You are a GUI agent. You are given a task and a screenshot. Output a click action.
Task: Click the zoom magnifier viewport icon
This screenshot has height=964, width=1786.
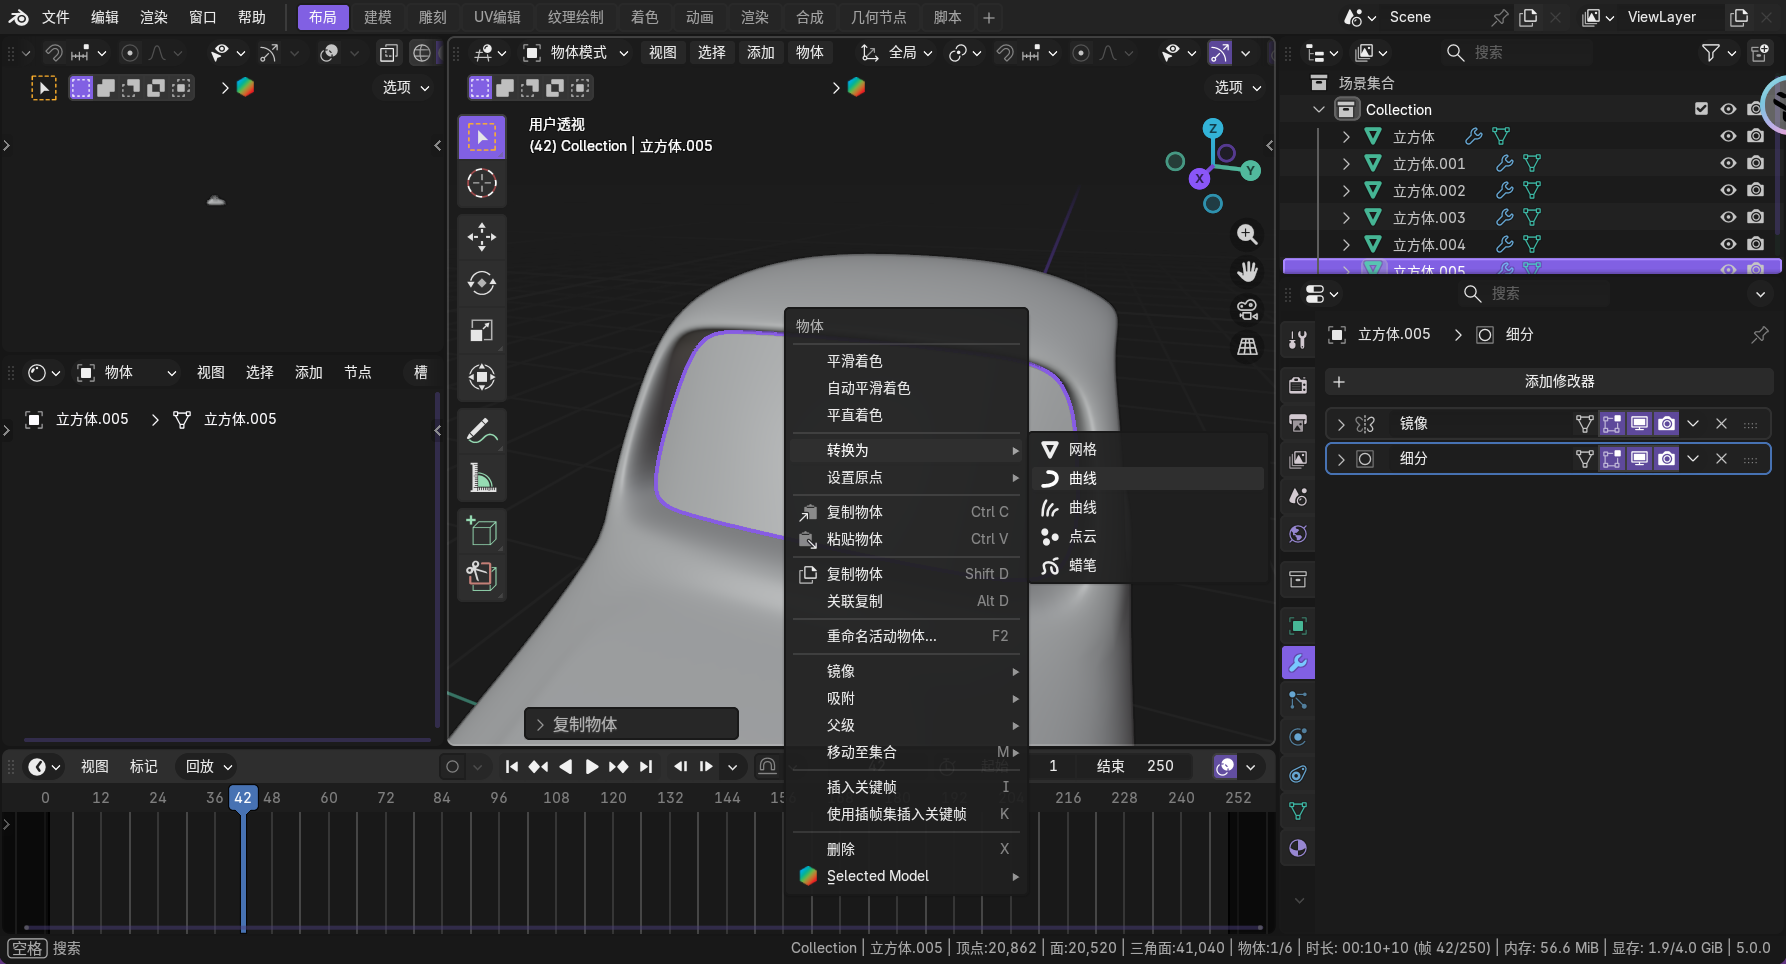(1247, 234)
